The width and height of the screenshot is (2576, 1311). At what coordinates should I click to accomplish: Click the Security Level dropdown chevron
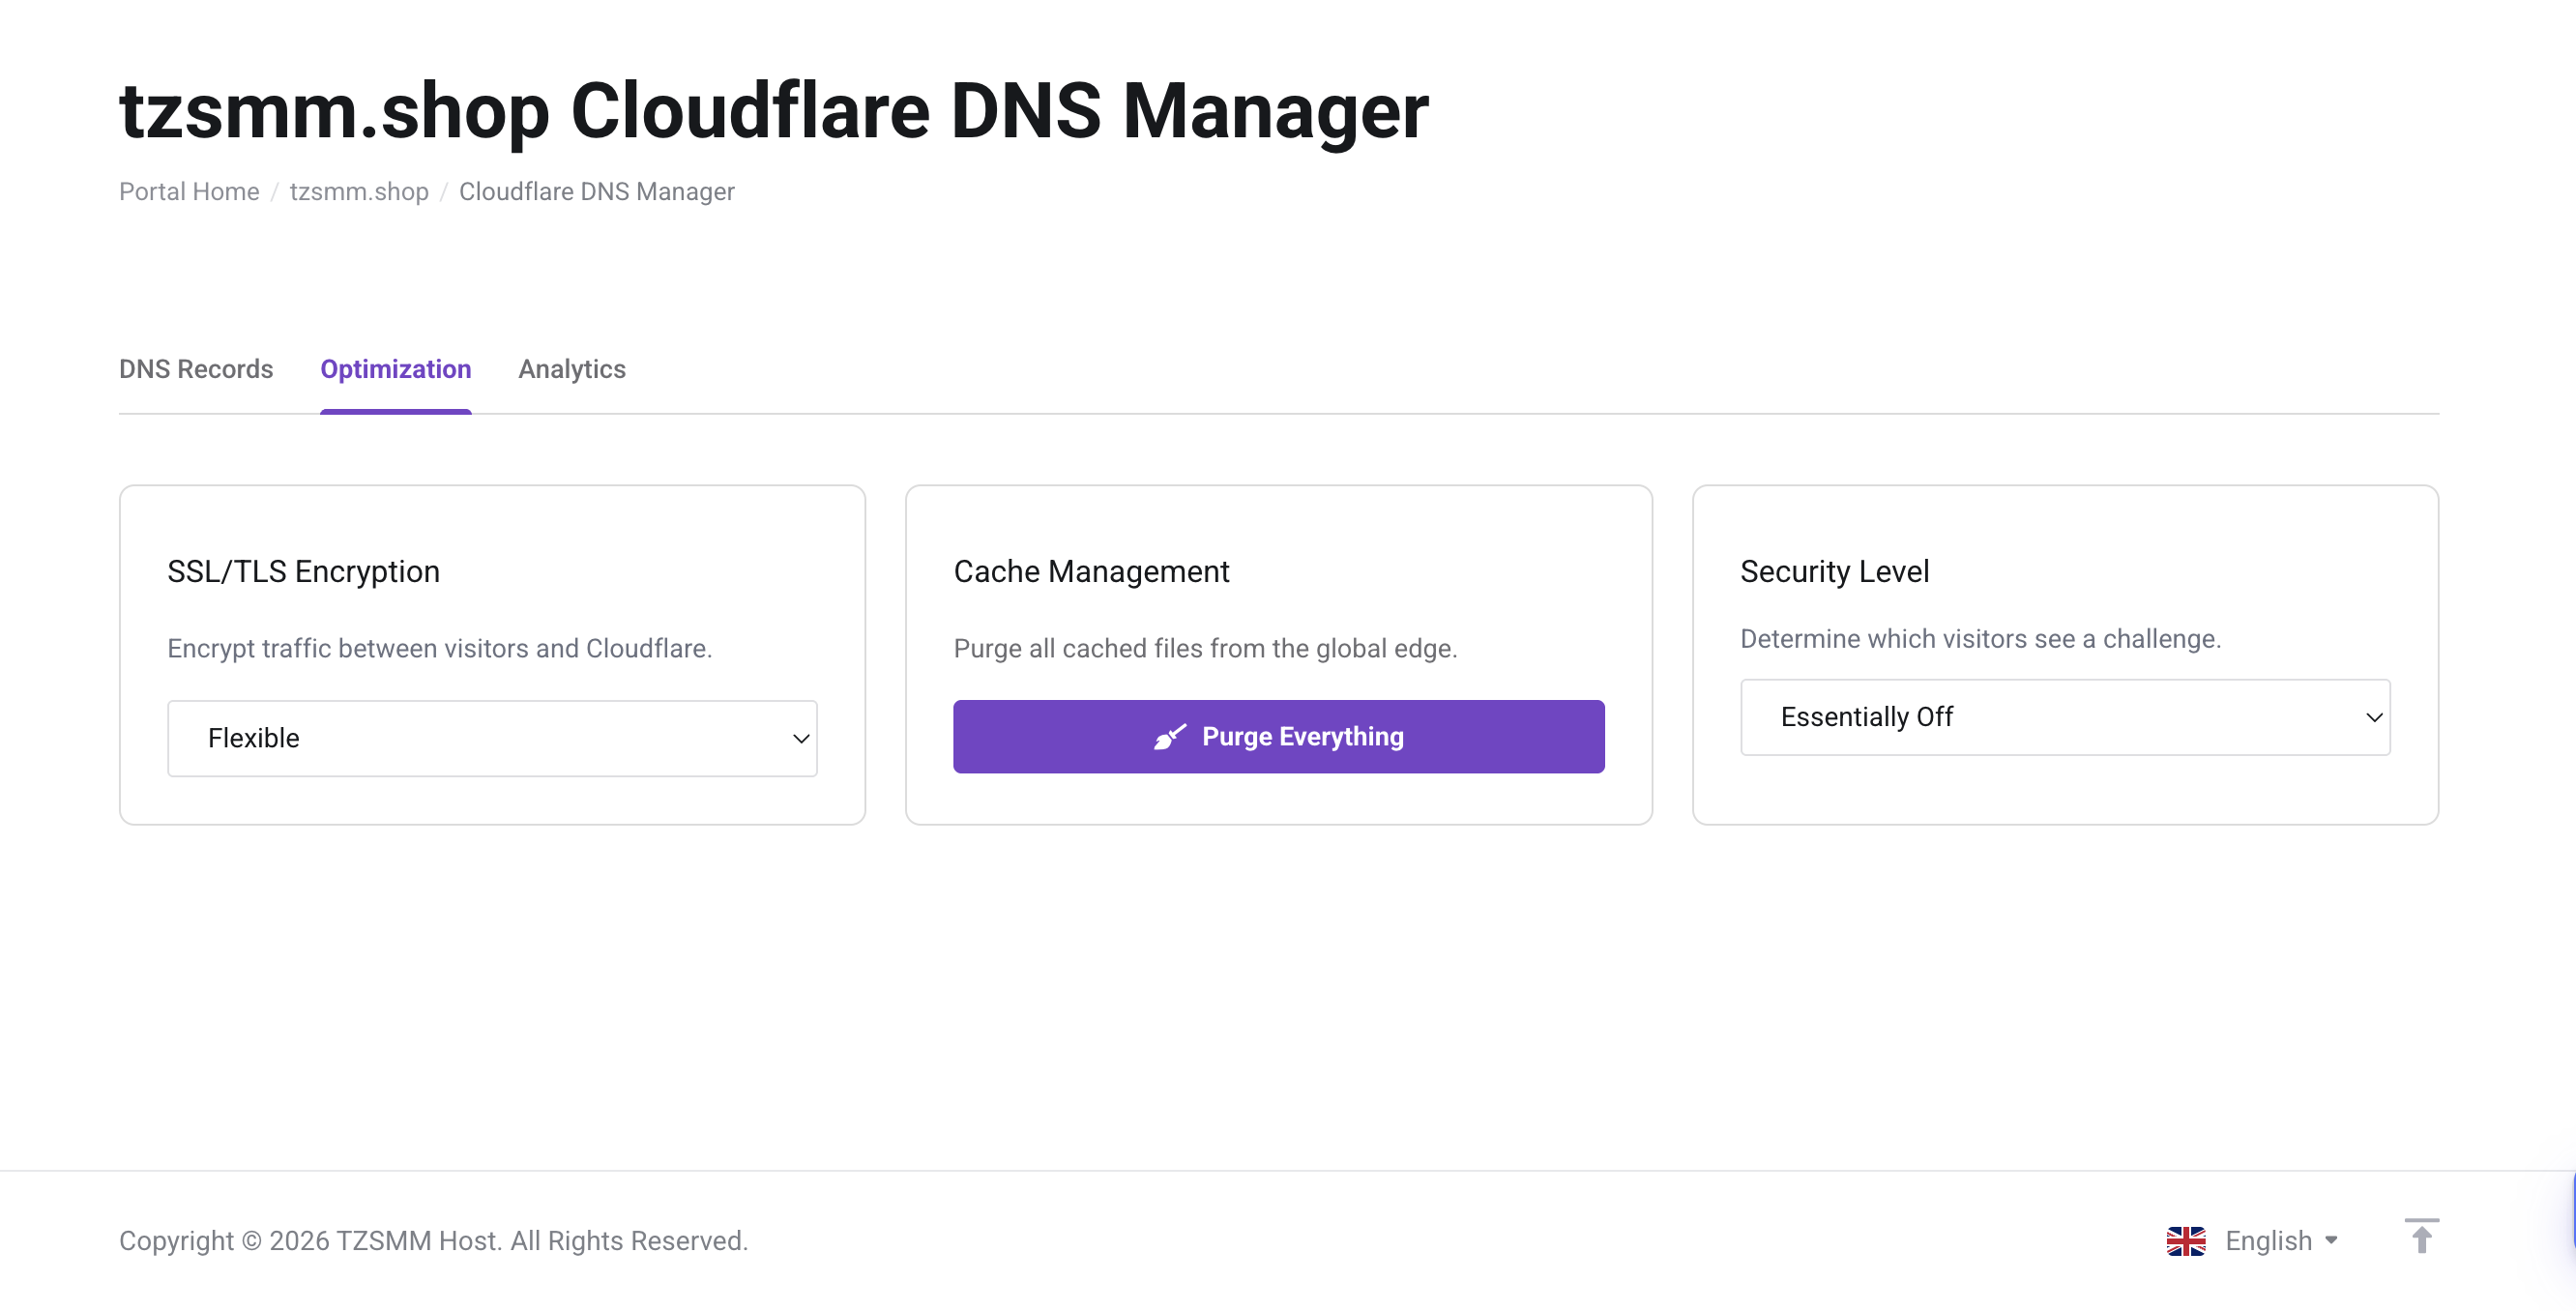(2373, 718)
